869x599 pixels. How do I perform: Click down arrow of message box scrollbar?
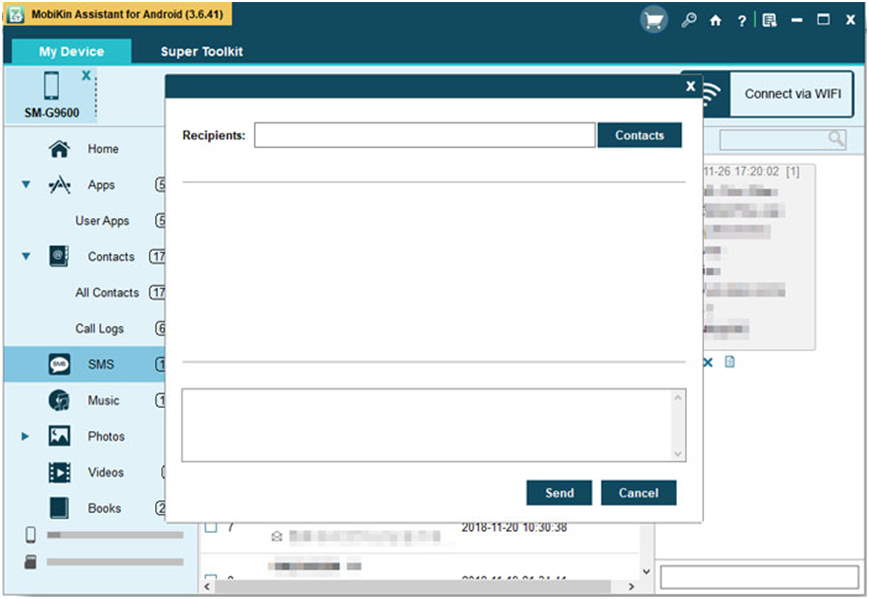click(x=679, y=454)
